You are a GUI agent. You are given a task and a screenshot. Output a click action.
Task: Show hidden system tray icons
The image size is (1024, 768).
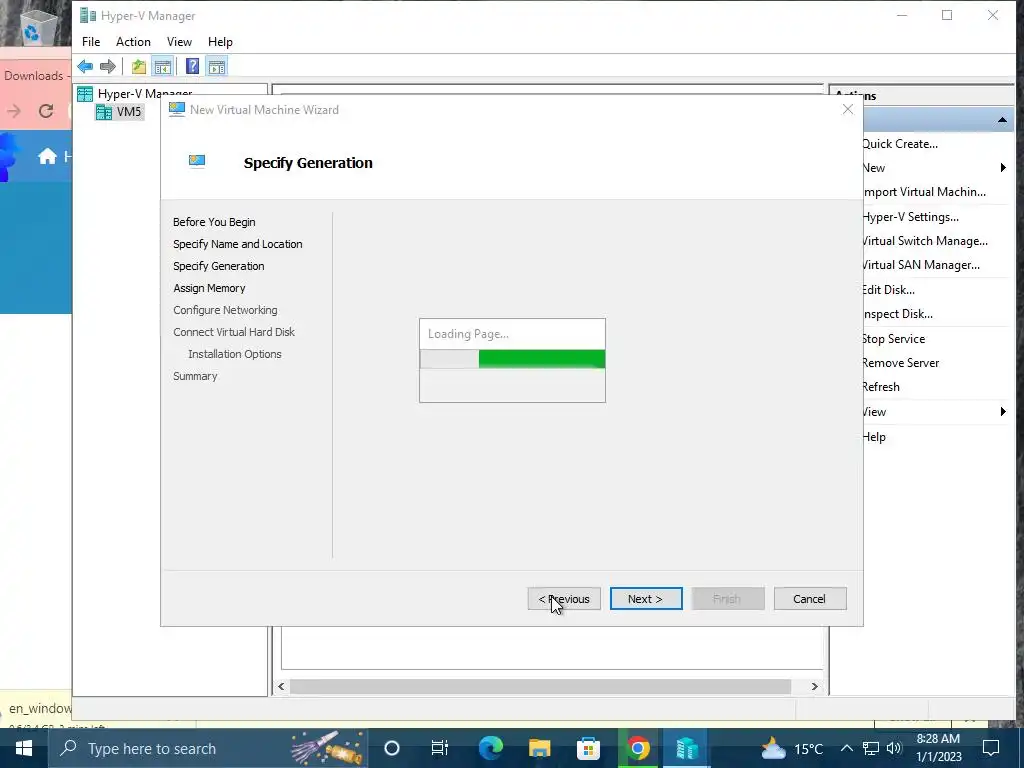click(x=846, y=748)
